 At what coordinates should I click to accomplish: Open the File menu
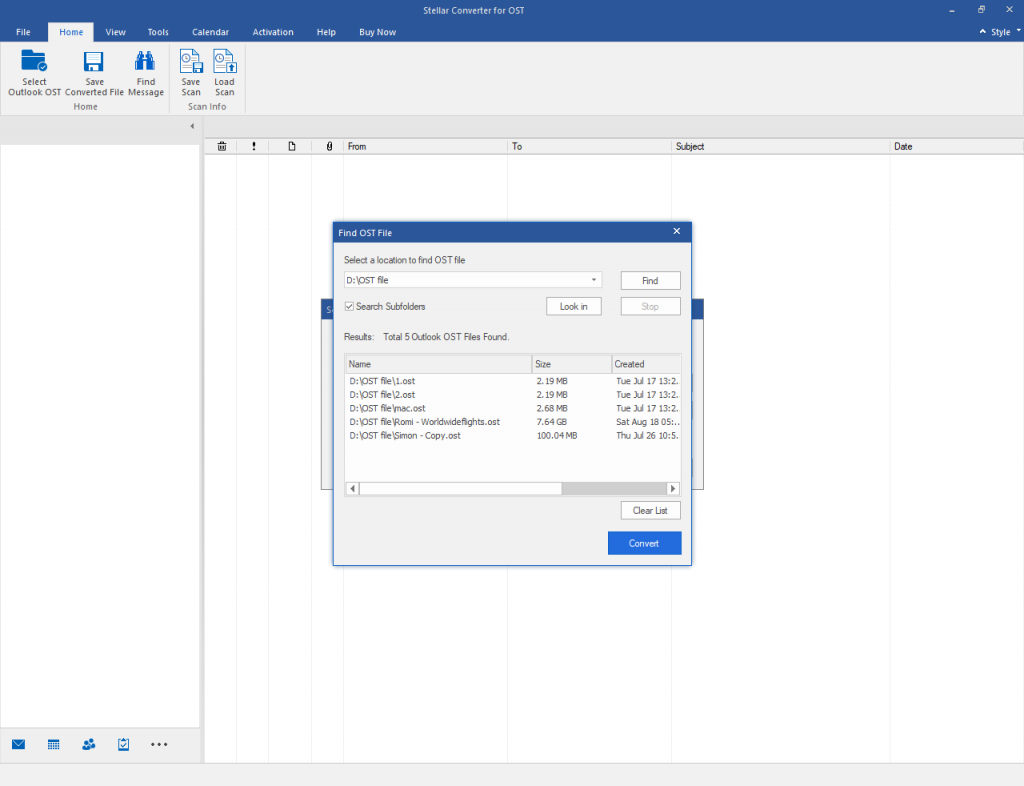click(24, 32)
